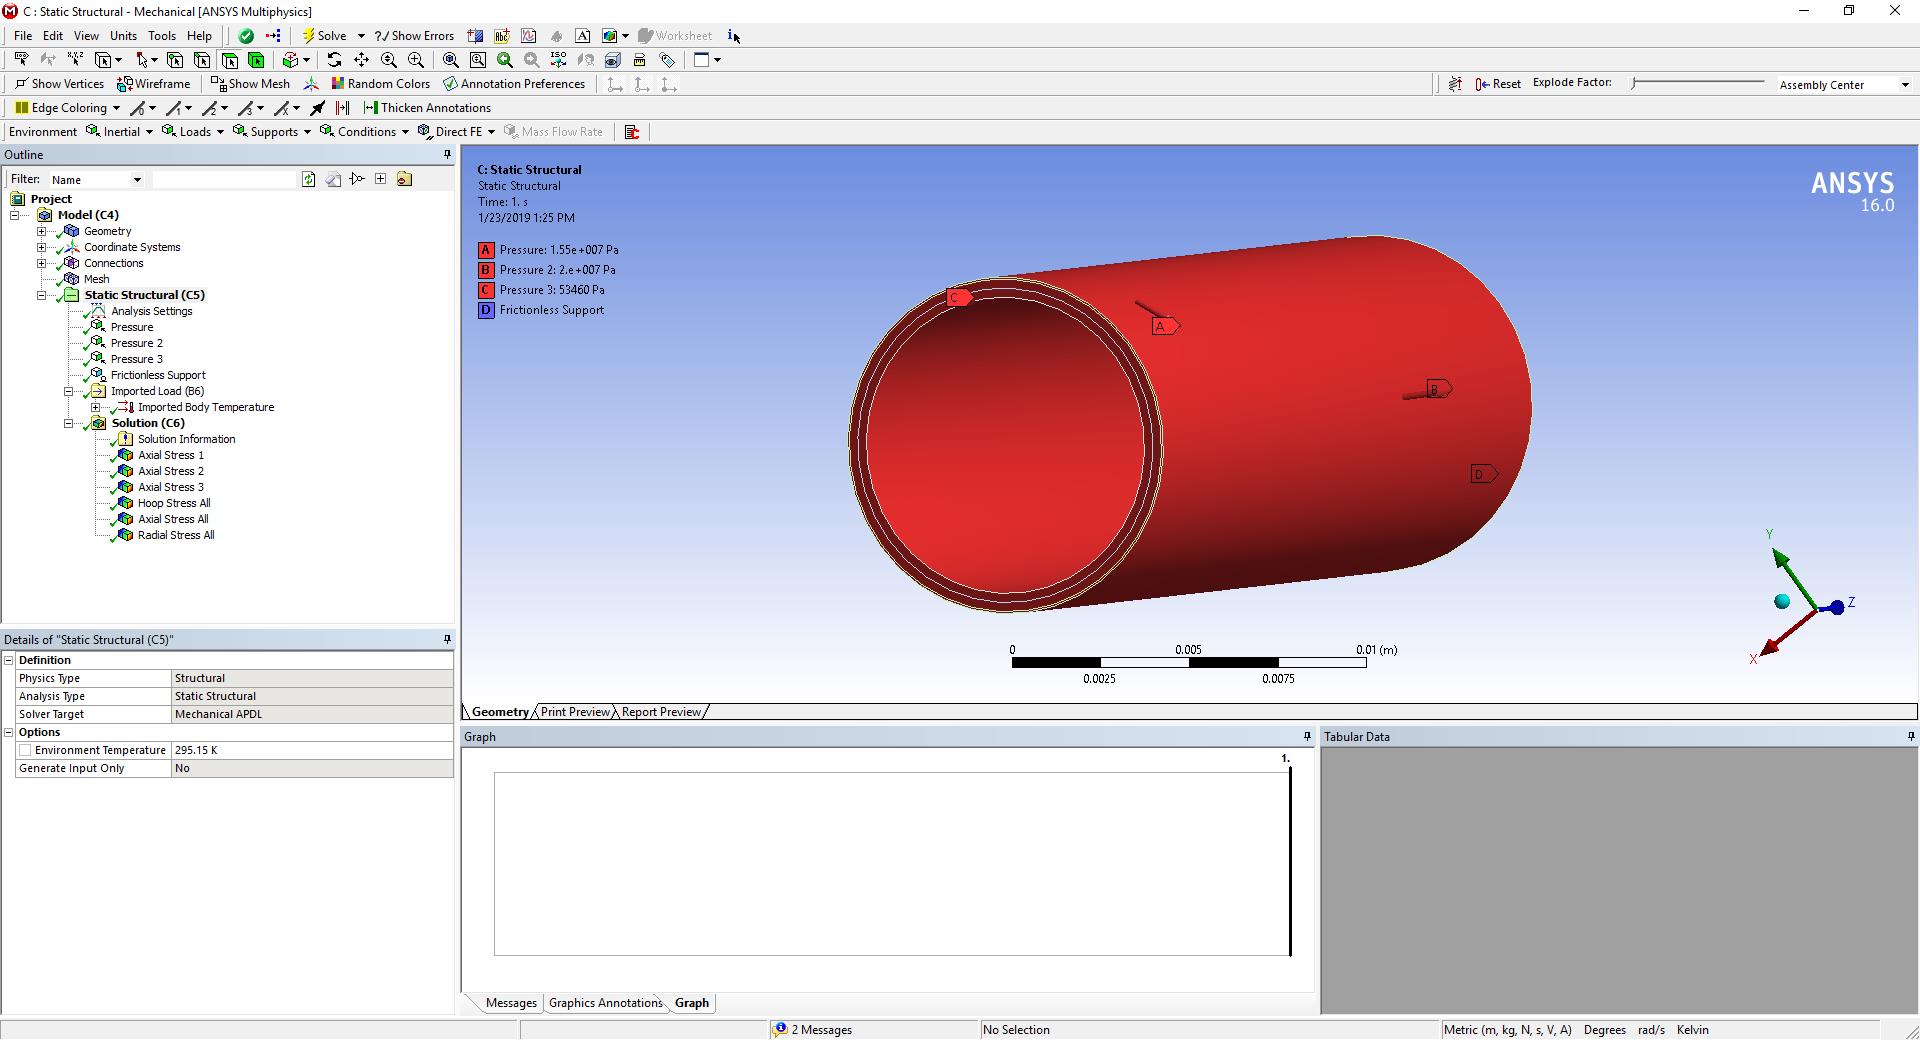Viewport: 1920px width, 1040px height.
Task: Toggle Show Vertices display
Action: 59,84
